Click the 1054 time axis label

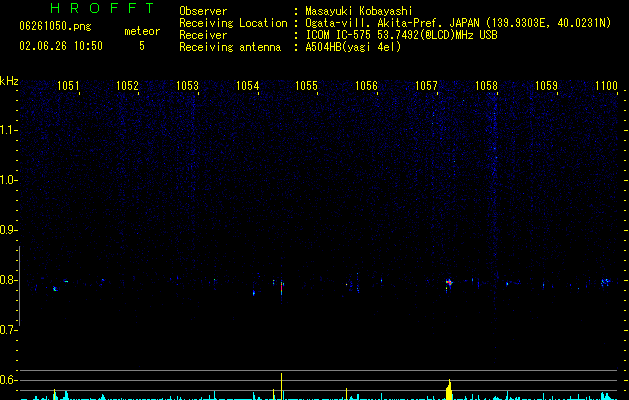[x=248, y=86]
